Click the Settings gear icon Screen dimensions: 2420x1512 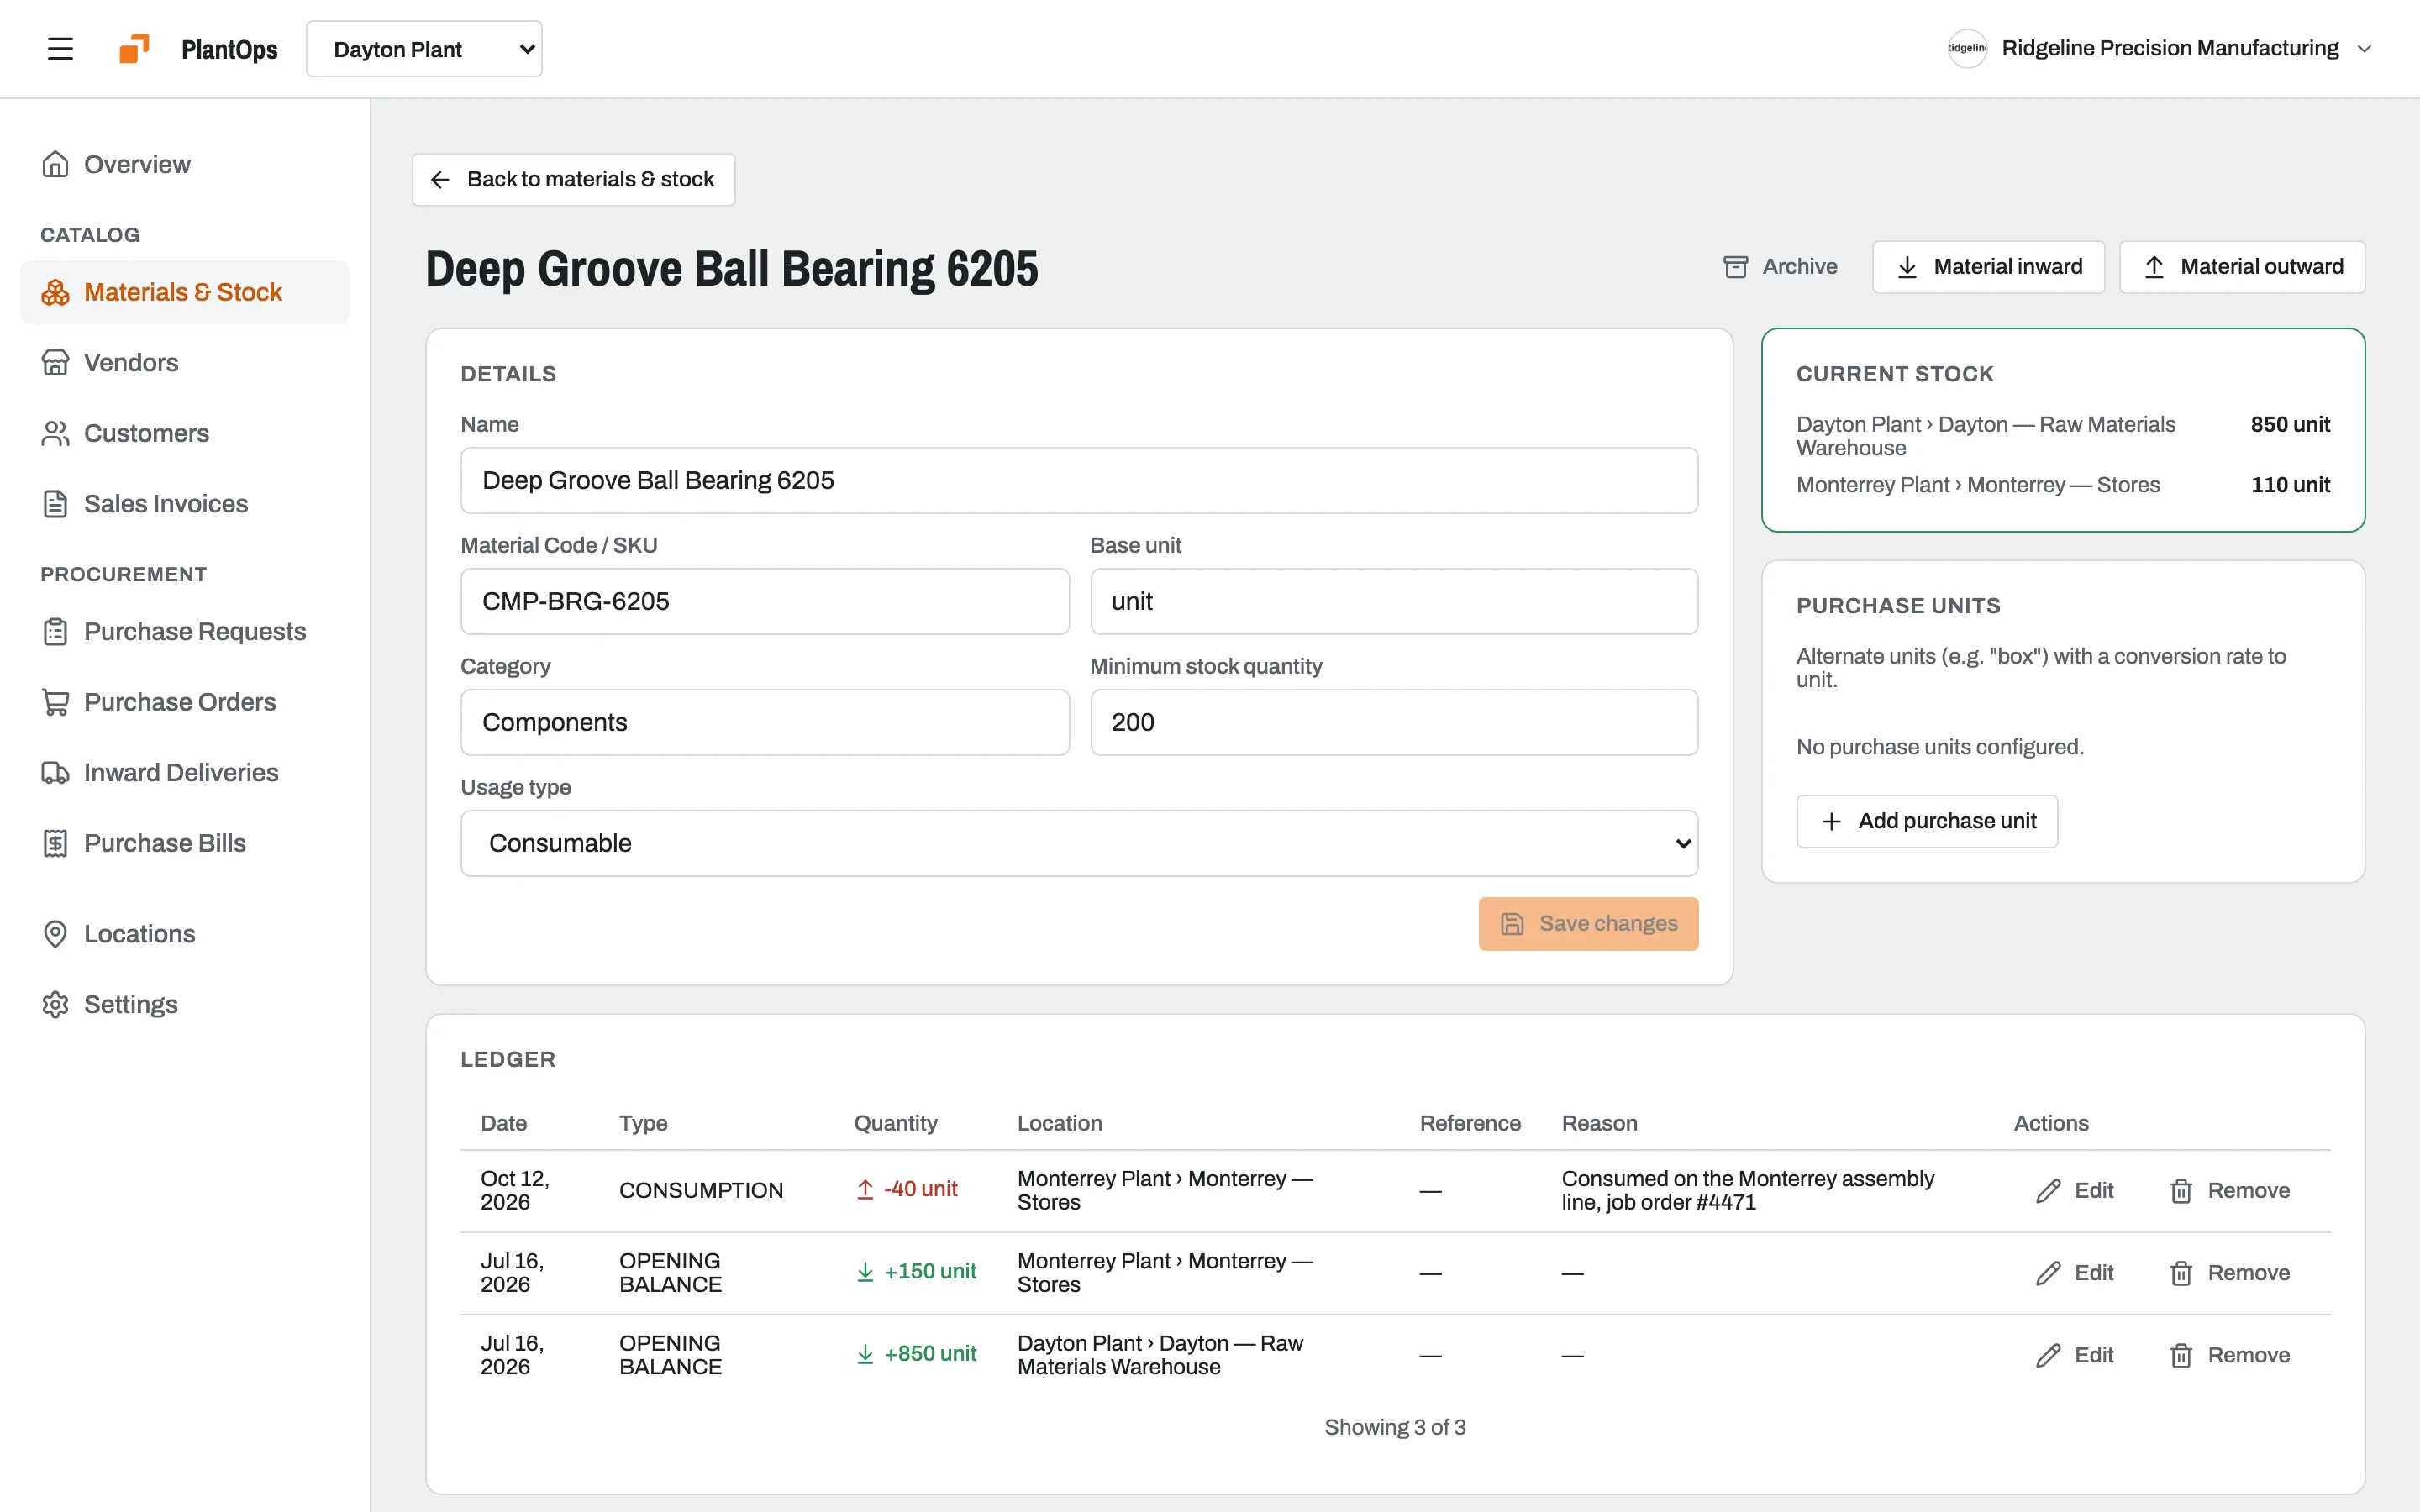tap(55, 1004)
